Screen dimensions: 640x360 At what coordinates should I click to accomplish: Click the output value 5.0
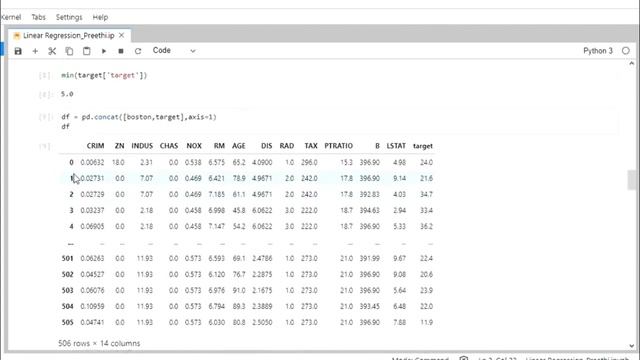[67, 94]
